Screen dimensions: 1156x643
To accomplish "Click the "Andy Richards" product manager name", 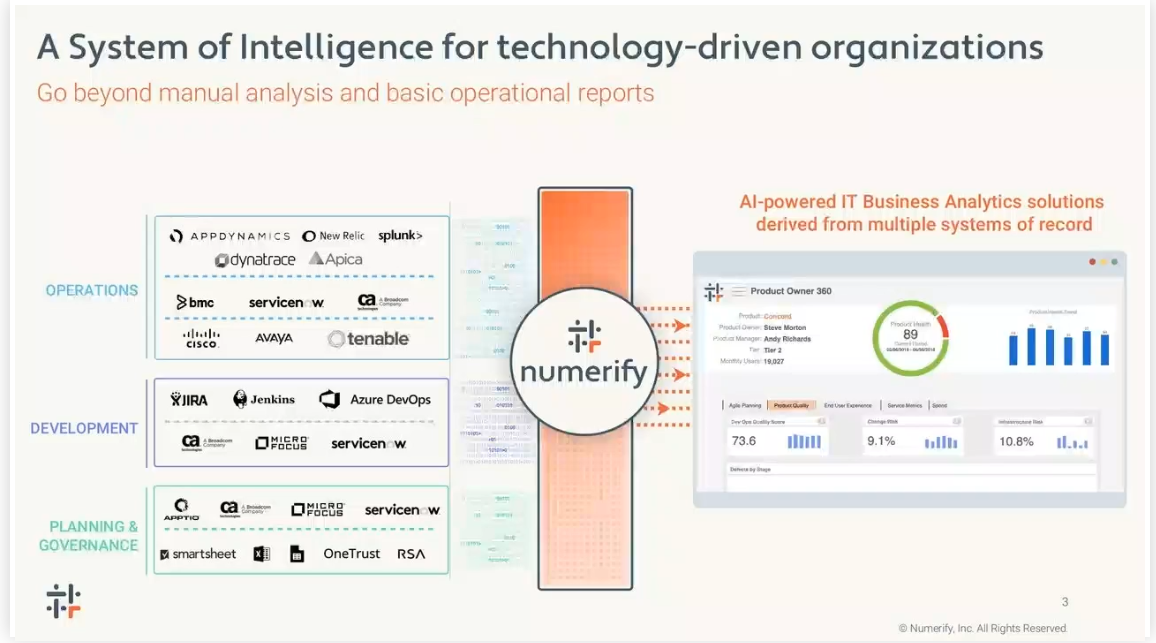I will coord(787,339).
